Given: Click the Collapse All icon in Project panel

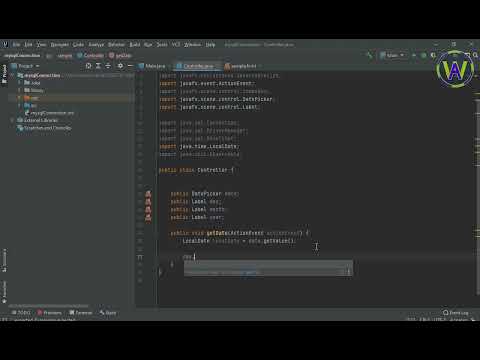Looking at the screenshot, I should pos(108,66).
